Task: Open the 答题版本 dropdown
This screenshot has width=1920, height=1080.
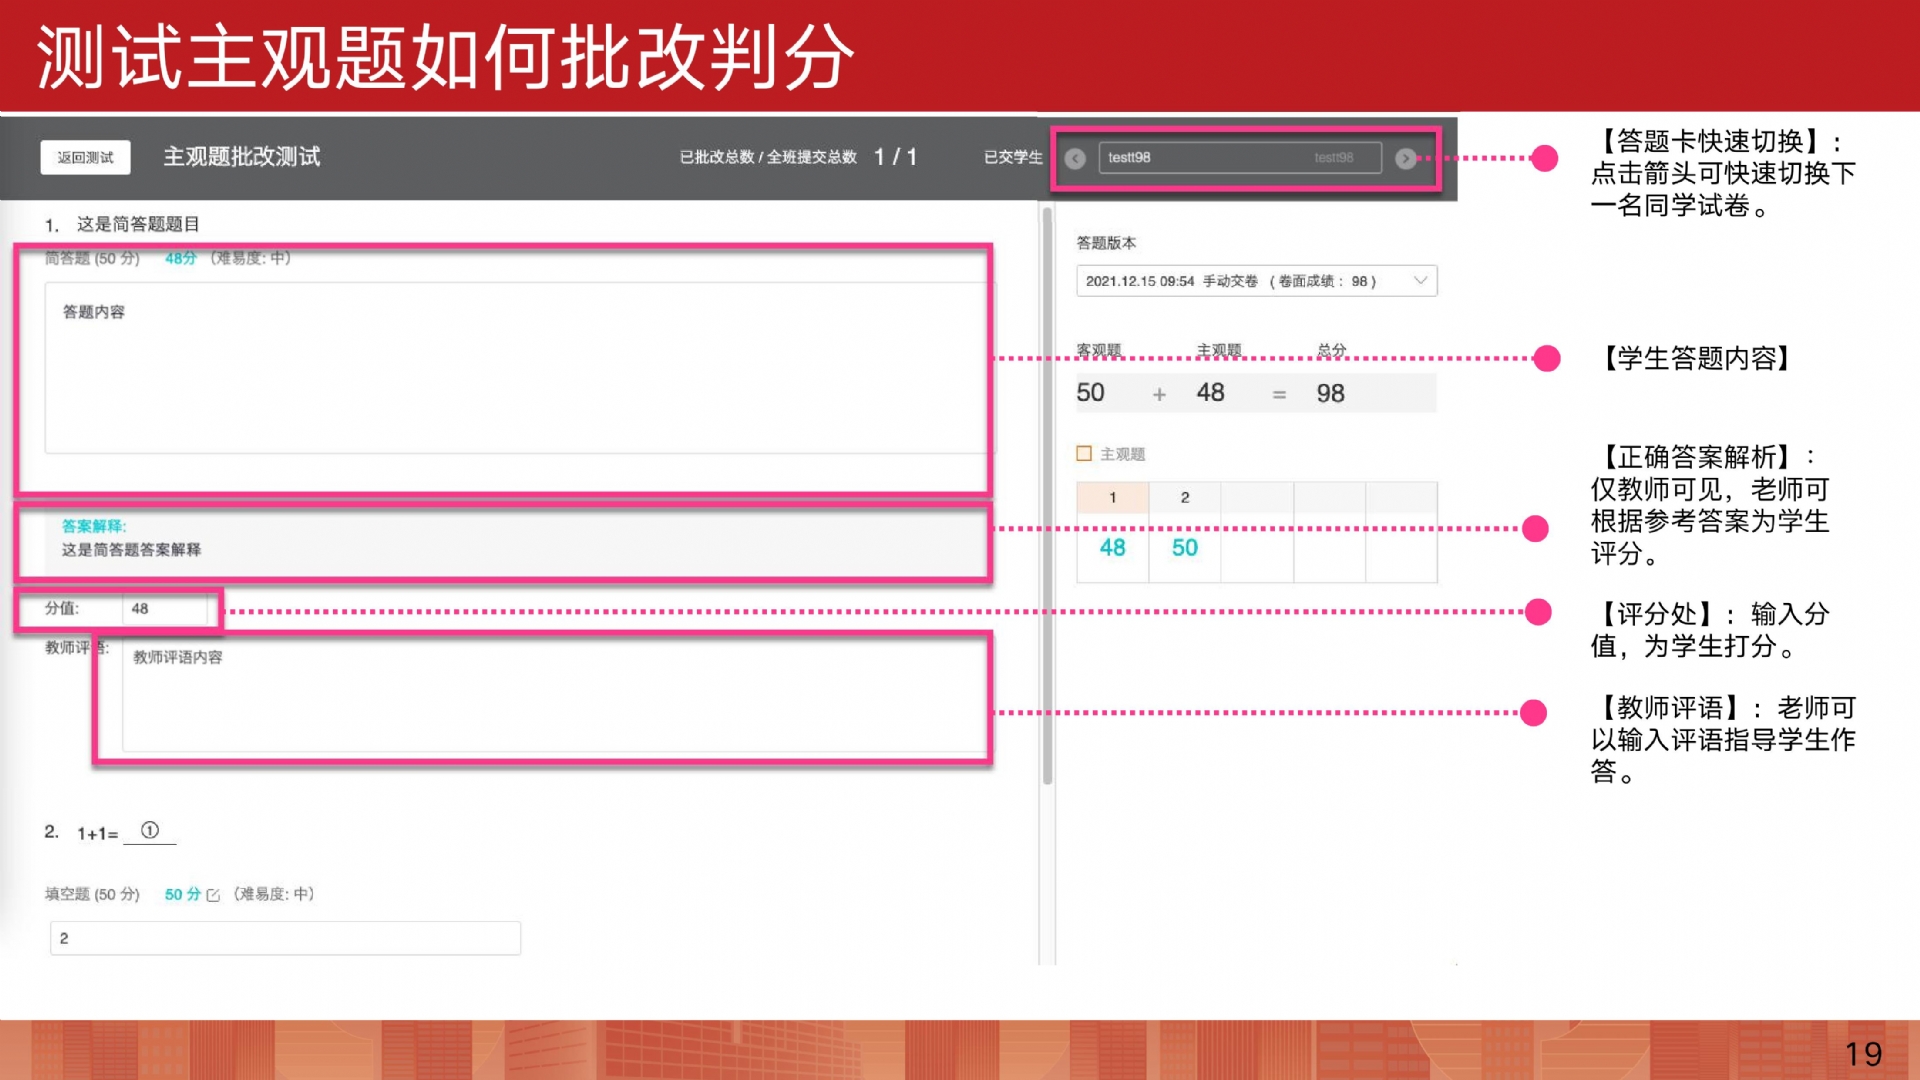Action: pos(1255,281)
